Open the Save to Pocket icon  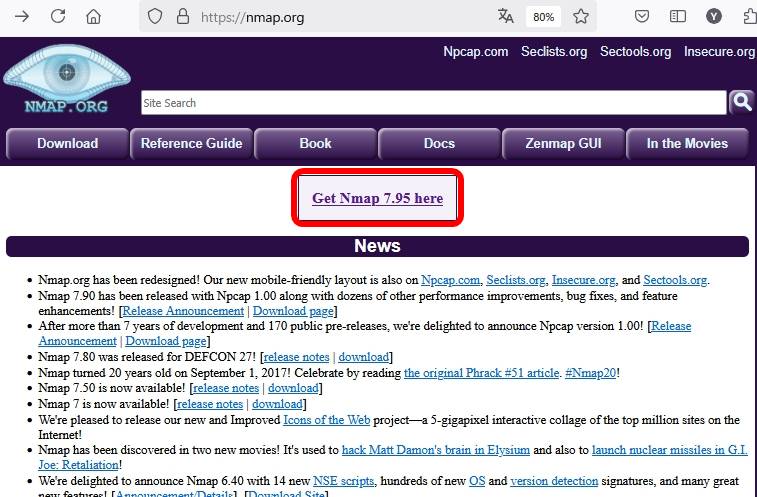click(642, 17)
